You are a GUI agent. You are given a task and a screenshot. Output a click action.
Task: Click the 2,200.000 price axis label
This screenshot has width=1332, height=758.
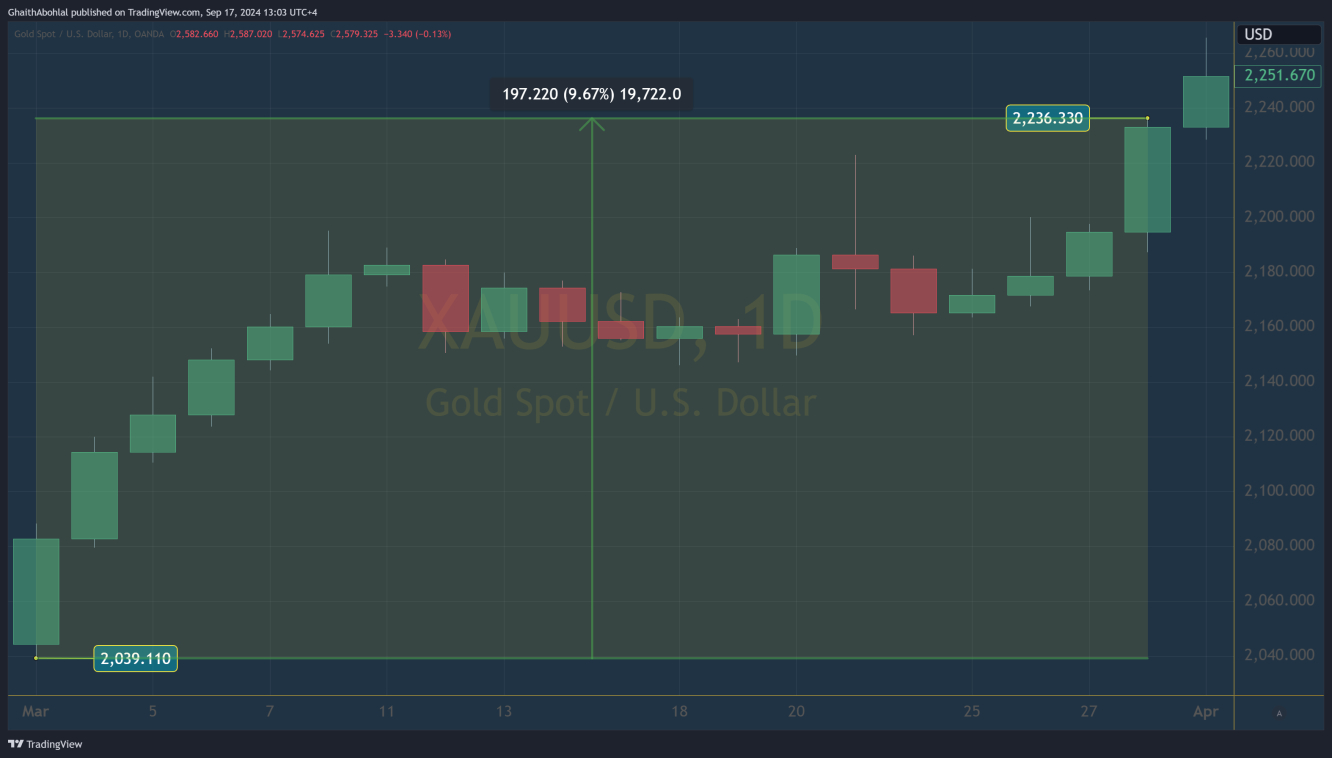pyautogui.click(x=1279, y=216)
